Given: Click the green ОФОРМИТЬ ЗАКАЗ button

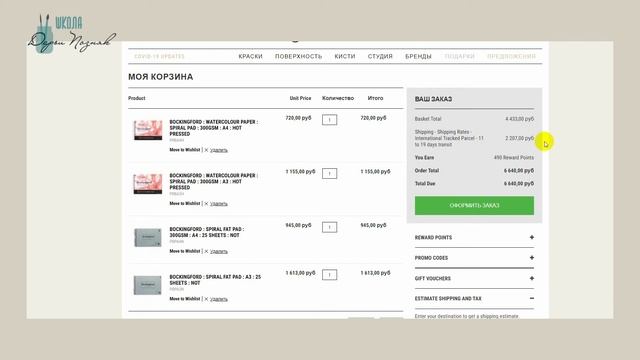Looking at the screenshot, I should point(474,205).
